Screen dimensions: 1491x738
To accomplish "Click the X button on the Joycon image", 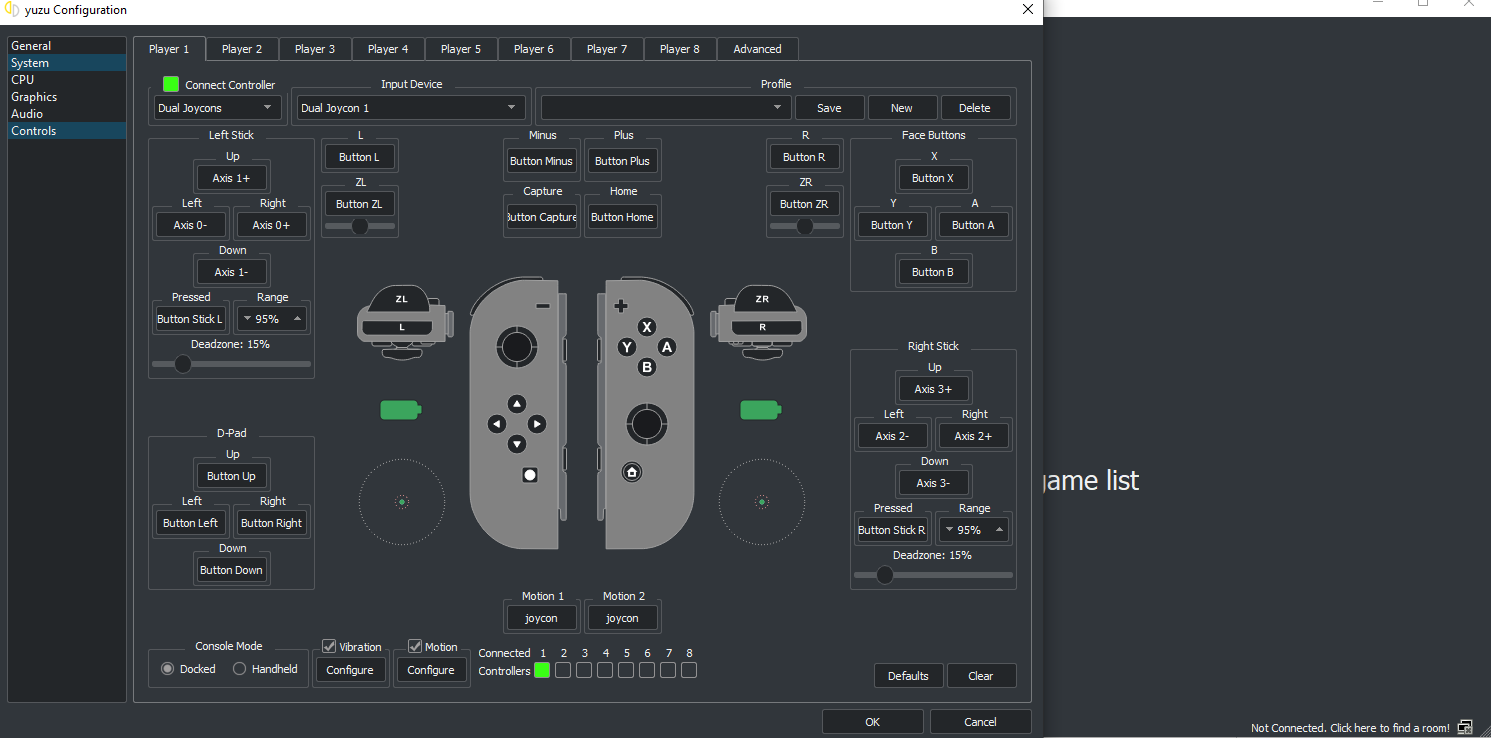I will (x=647, y=327).
